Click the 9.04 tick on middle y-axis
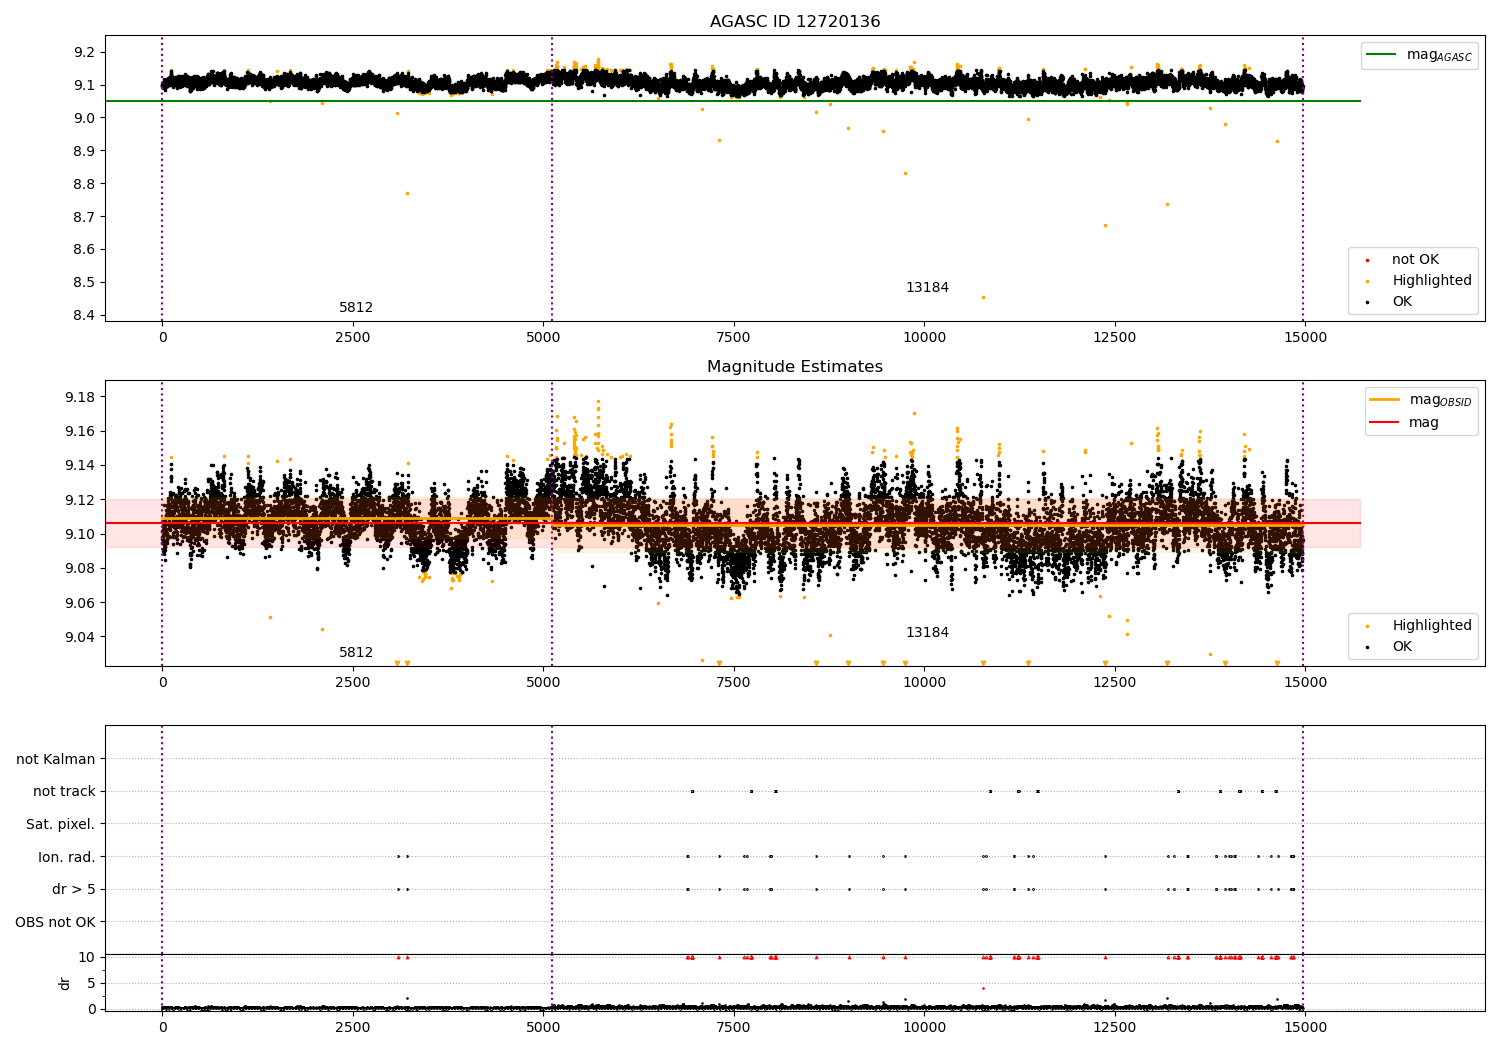Screen dimensions: 1500x1050 [x=80, y=637]
